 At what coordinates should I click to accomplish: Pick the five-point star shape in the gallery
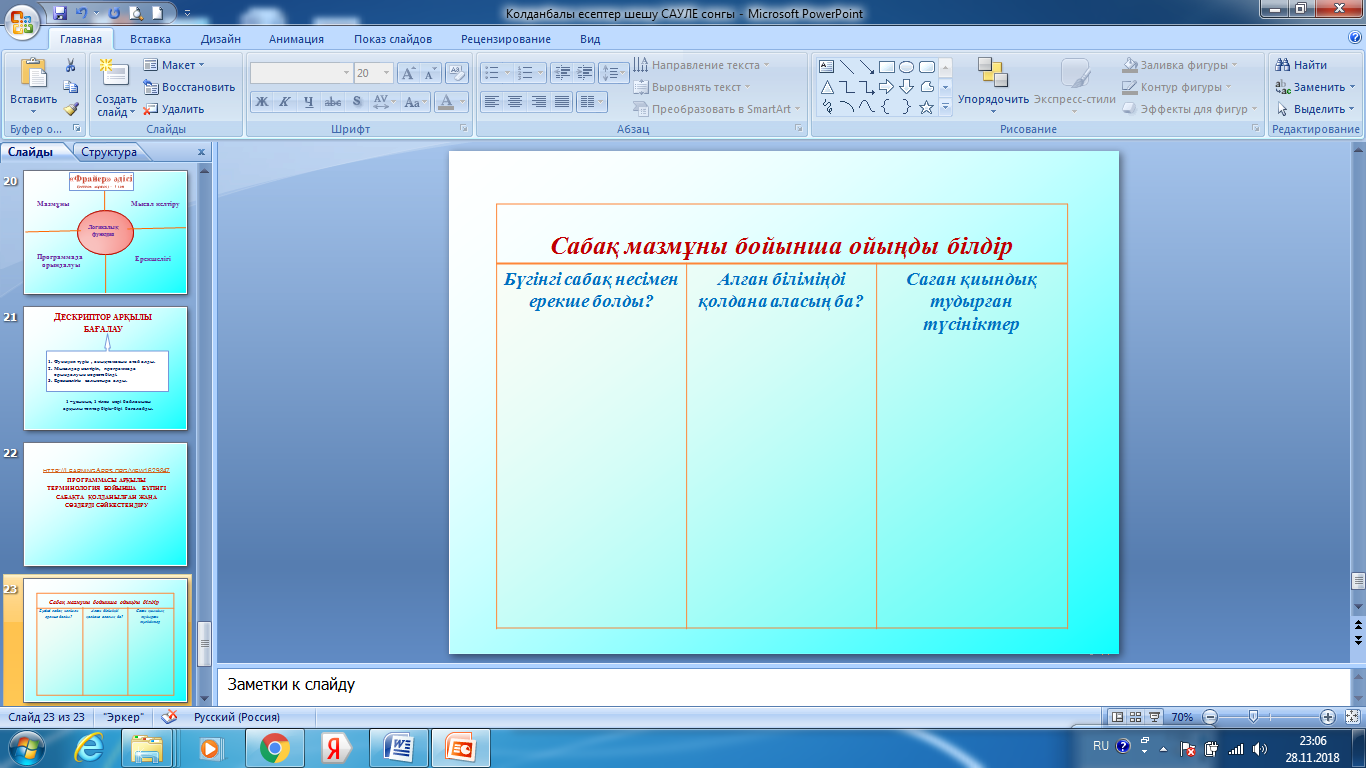(926, 107)
